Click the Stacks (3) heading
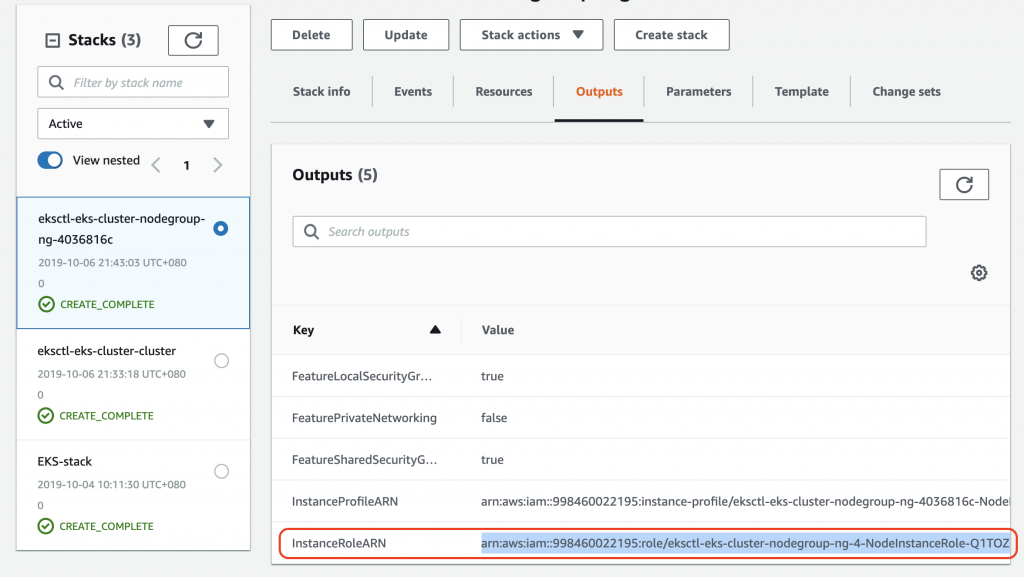 tap(104, 40)
